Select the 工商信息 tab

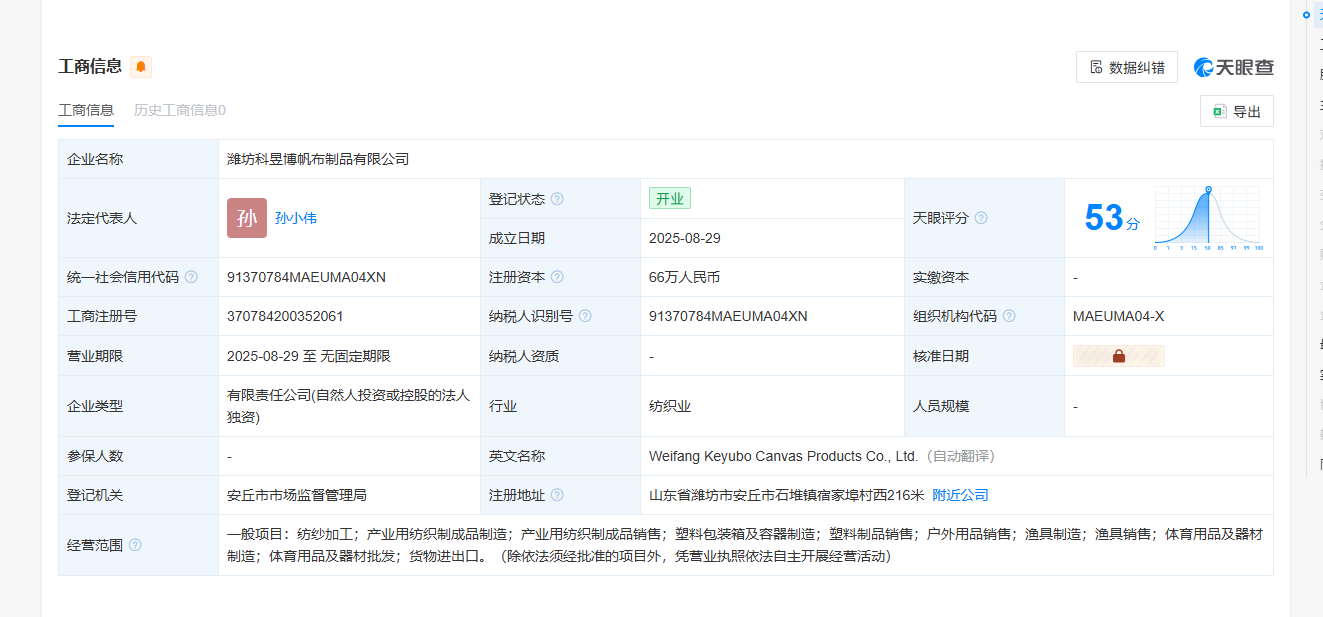pyautogui.click(x=86, y=110)
